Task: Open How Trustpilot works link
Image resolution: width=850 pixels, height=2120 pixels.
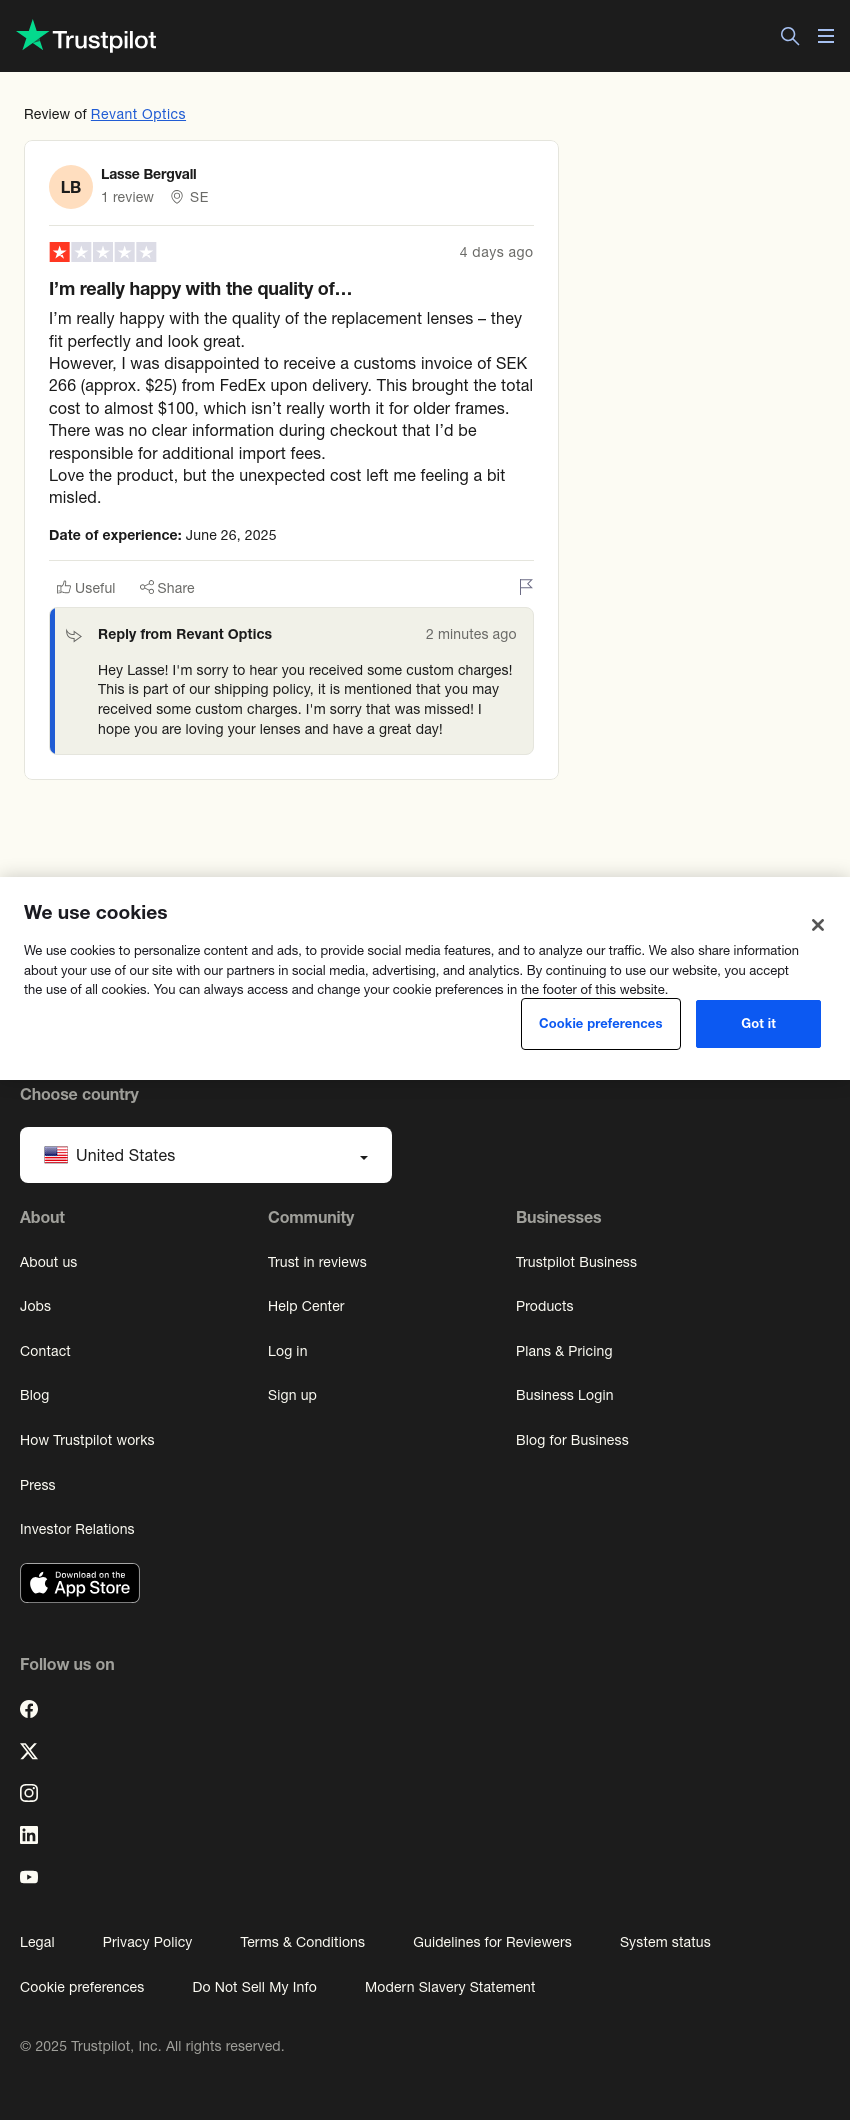Action: click(x=87, y=1440)
